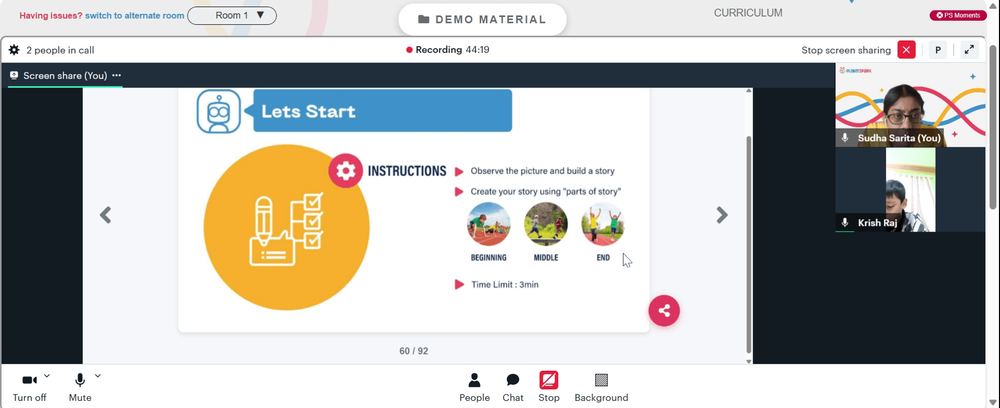Click Krish Raj video tile

tap(910, 189)
